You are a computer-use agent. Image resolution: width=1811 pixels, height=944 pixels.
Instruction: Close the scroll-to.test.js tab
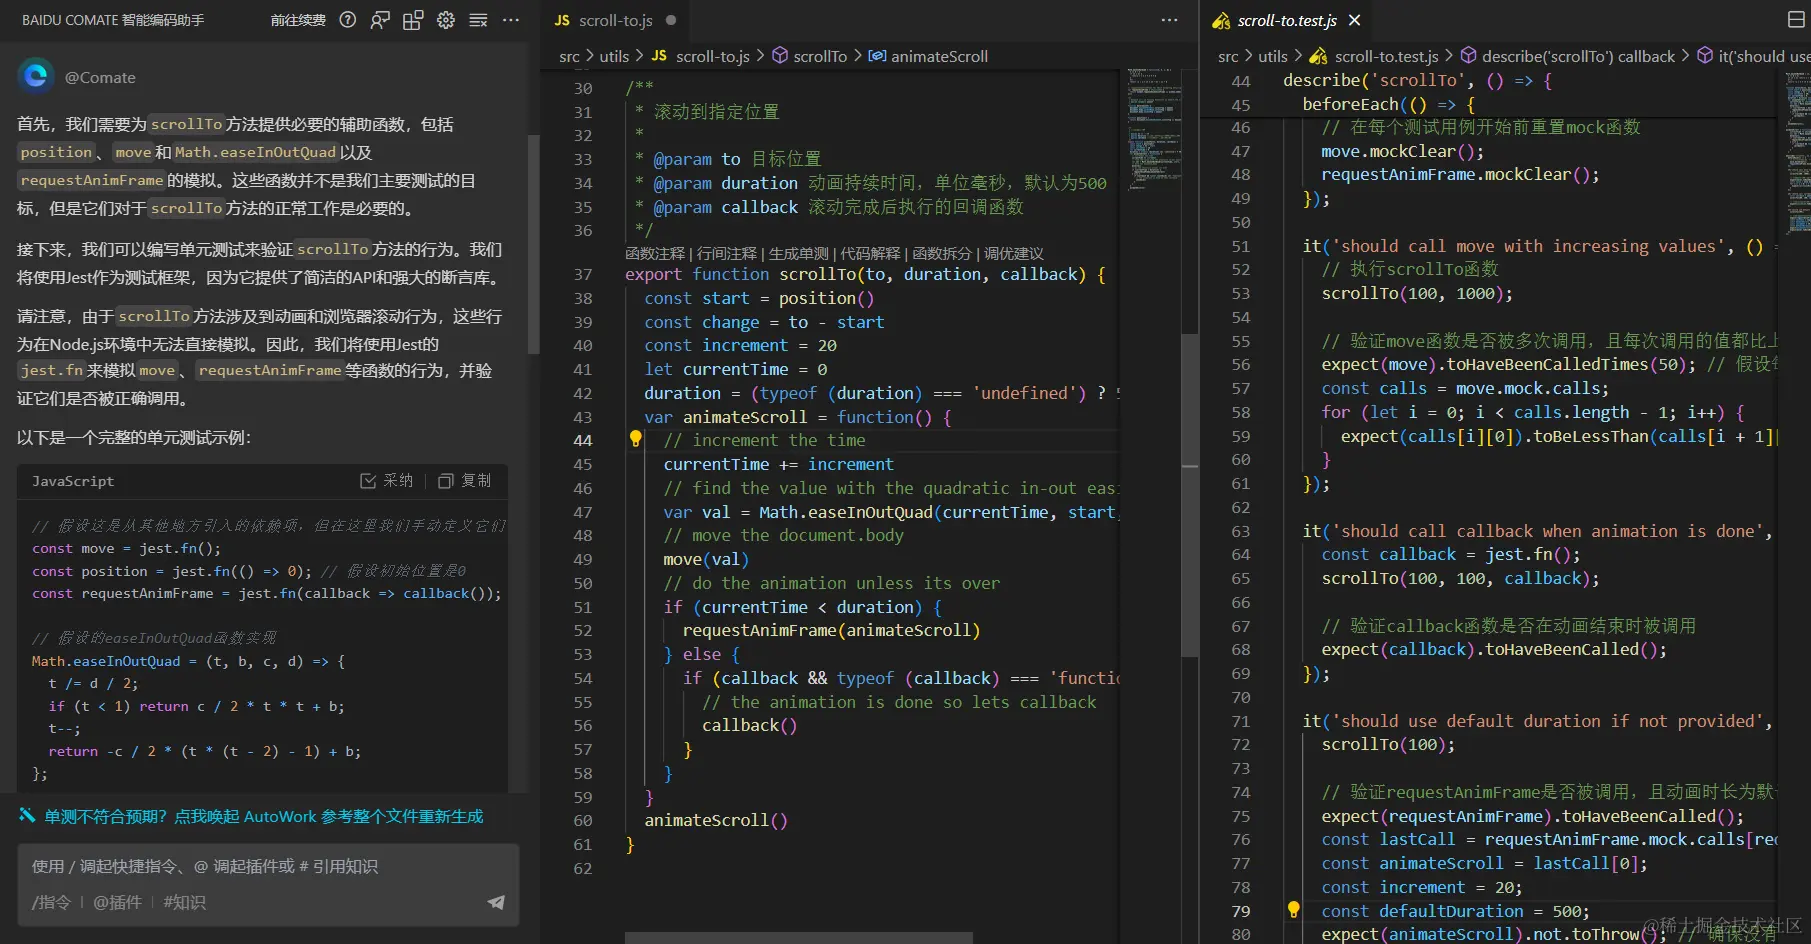[x=1355, y=20]
